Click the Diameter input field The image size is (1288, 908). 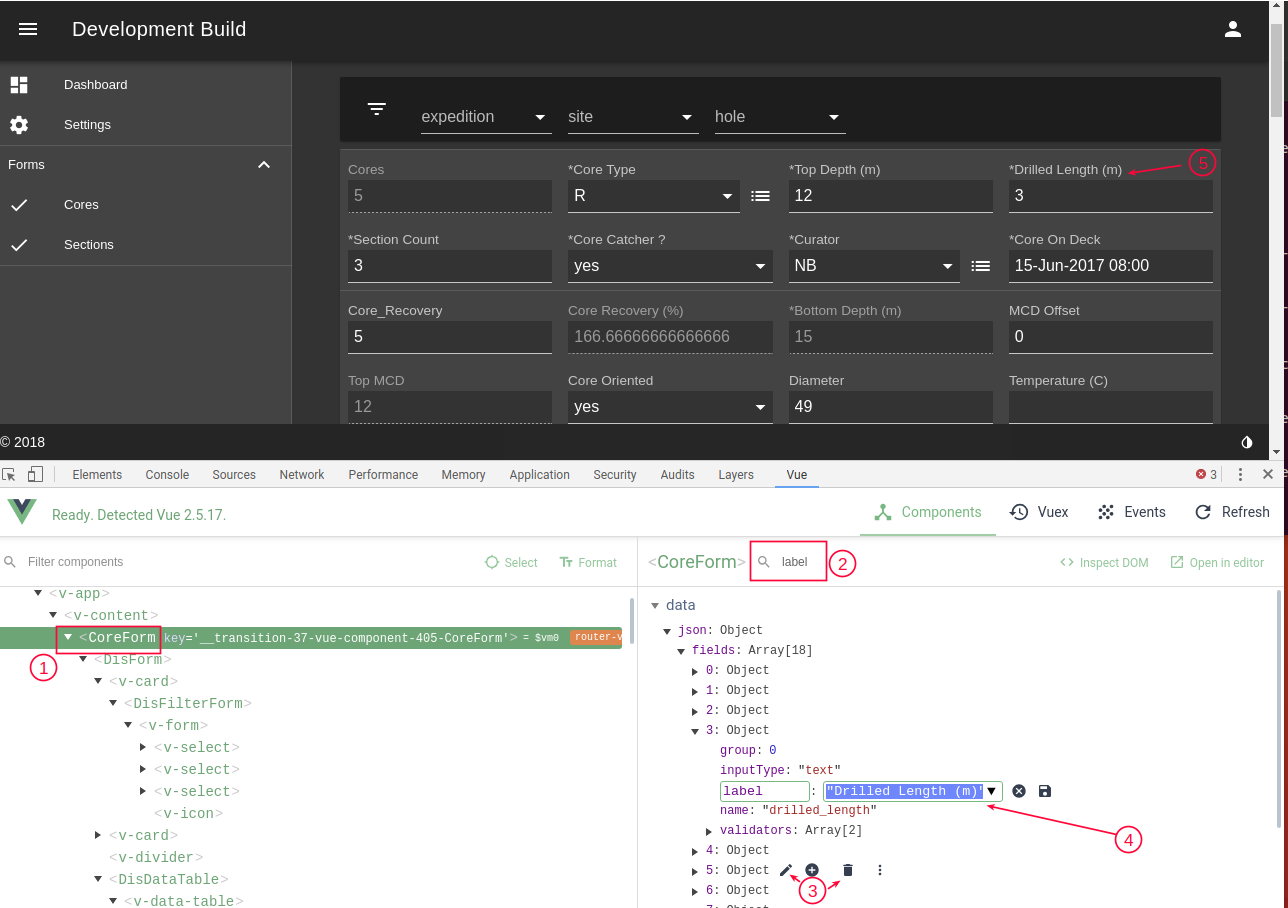[891, 407]
